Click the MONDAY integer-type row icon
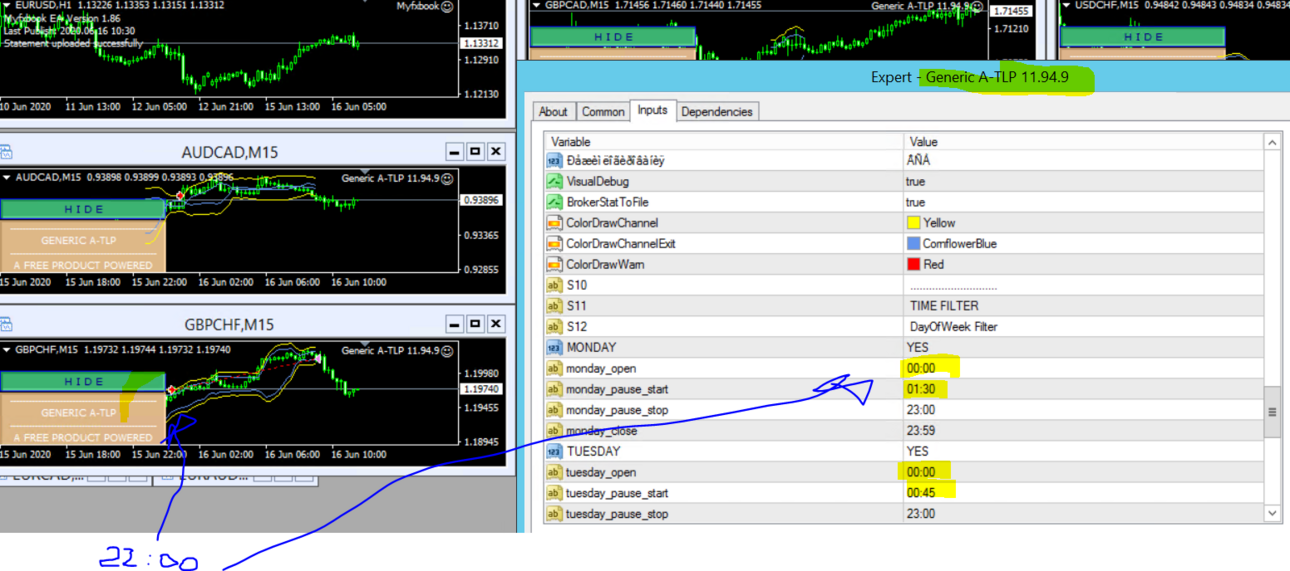The height and width of the screenshot is (571, 1290). (554, 348)
